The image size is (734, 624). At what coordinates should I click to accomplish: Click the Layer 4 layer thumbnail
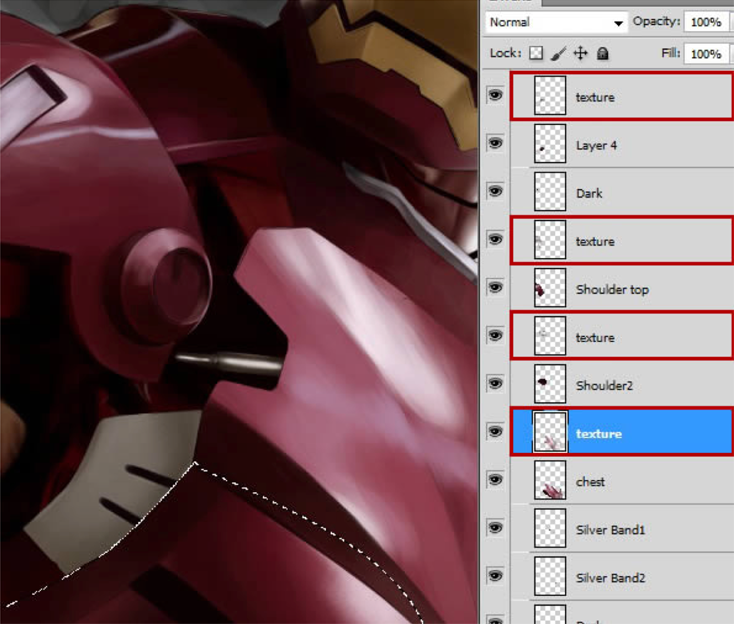pos(550,143)
